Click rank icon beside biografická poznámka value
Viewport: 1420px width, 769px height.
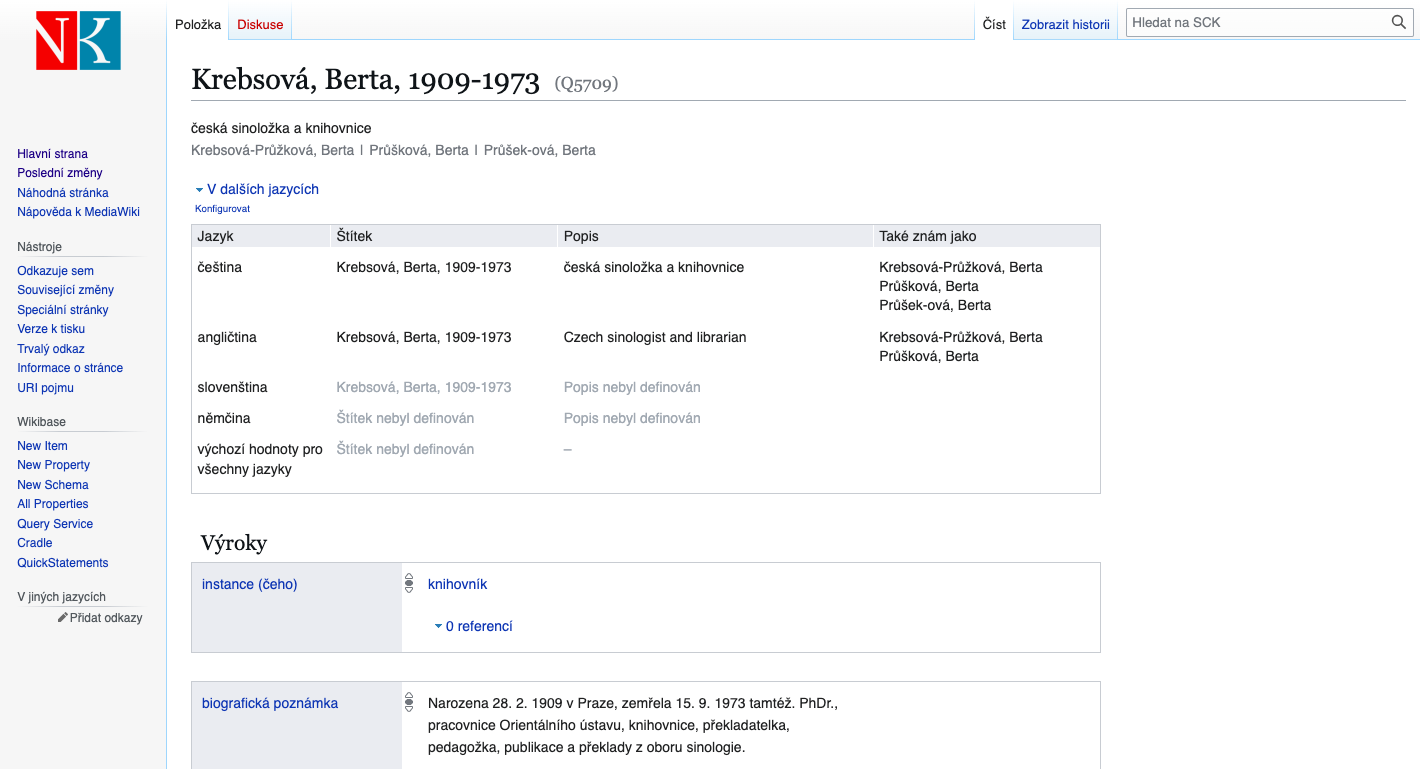(x=409, y=703)
